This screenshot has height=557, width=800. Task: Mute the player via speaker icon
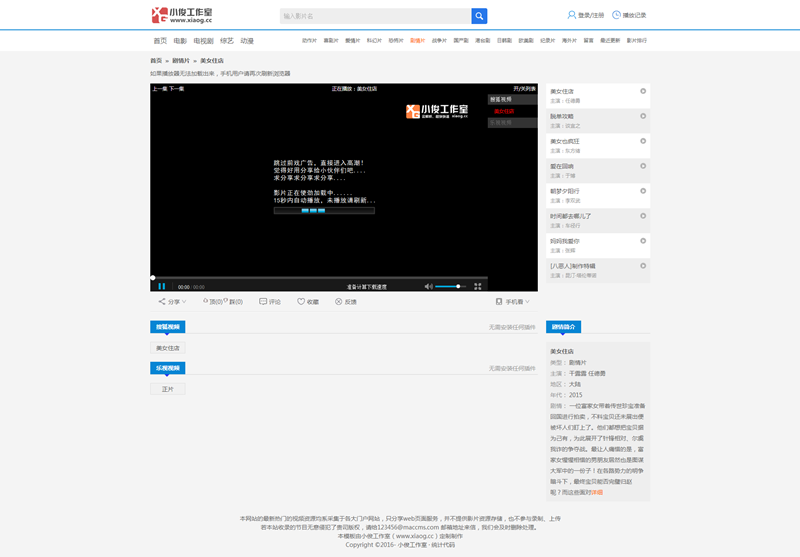(x=429, y=286)
